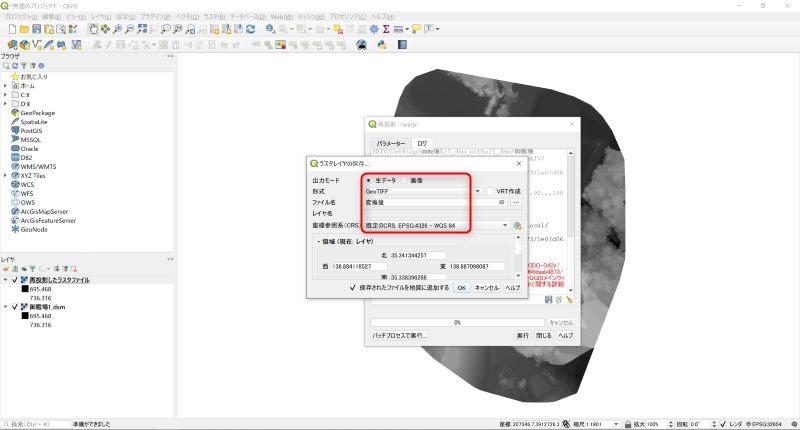
Task: Select the 画像 output mode radio button
Action: (x=405, y=180)
